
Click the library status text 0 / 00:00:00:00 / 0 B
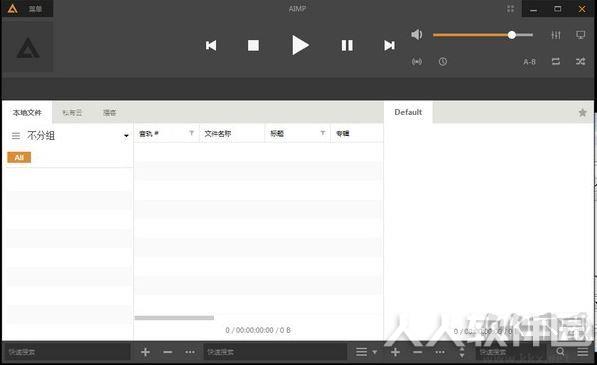point(258,330)
